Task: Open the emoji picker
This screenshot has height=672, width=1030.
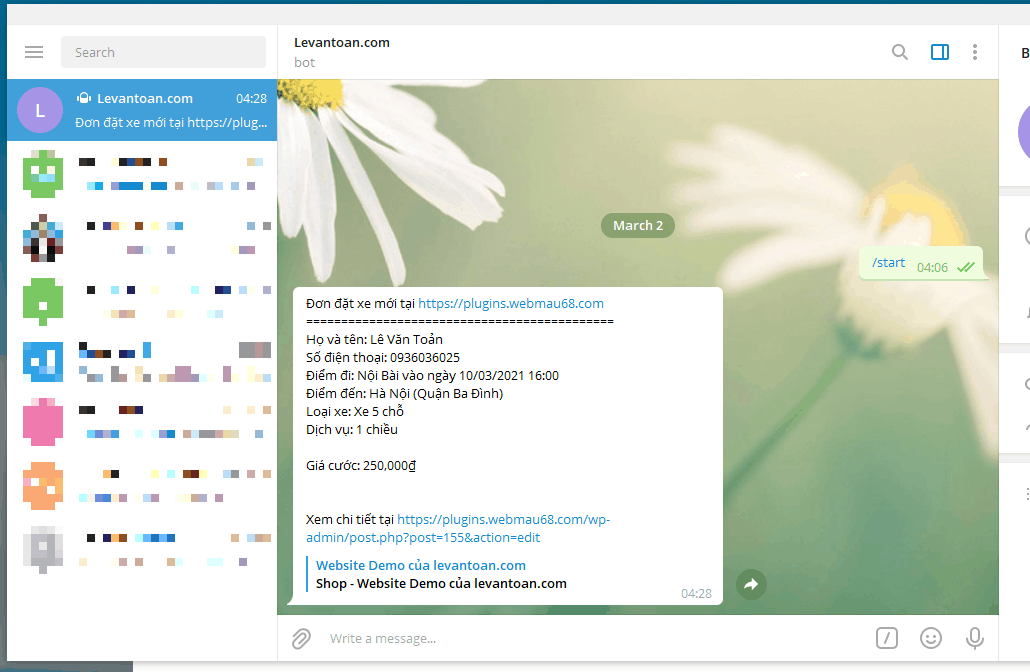Action: pyautogui.click(x=930, y=638)
